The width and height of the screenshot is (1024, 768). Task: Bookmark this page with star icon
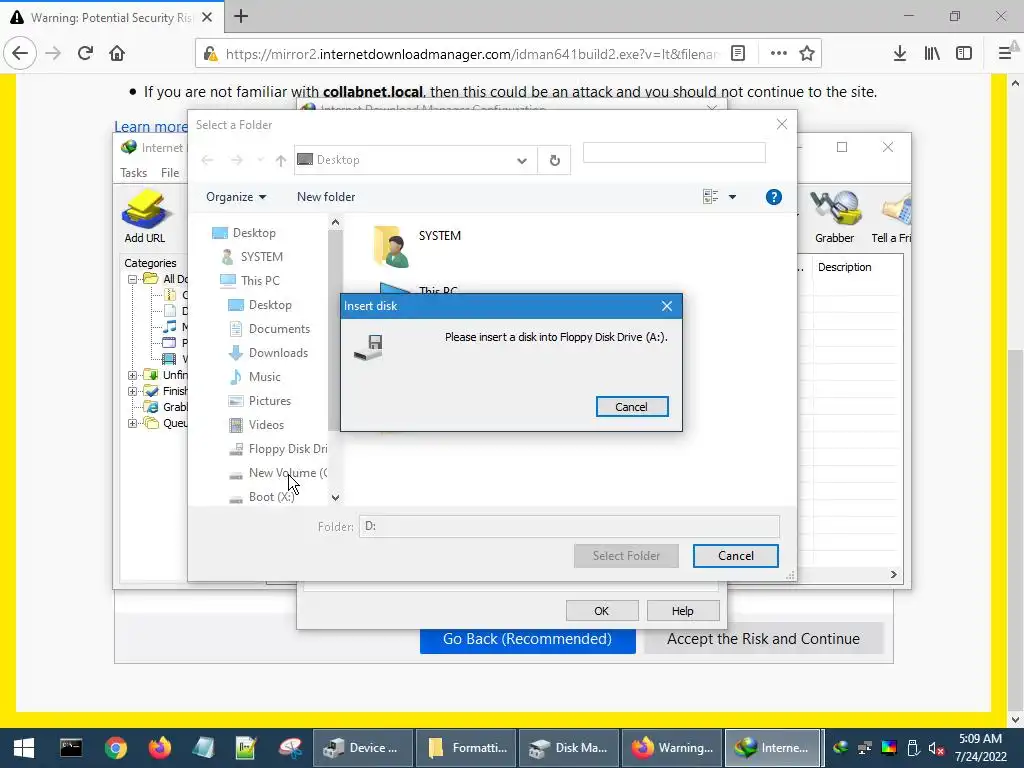tap(807, 54)
